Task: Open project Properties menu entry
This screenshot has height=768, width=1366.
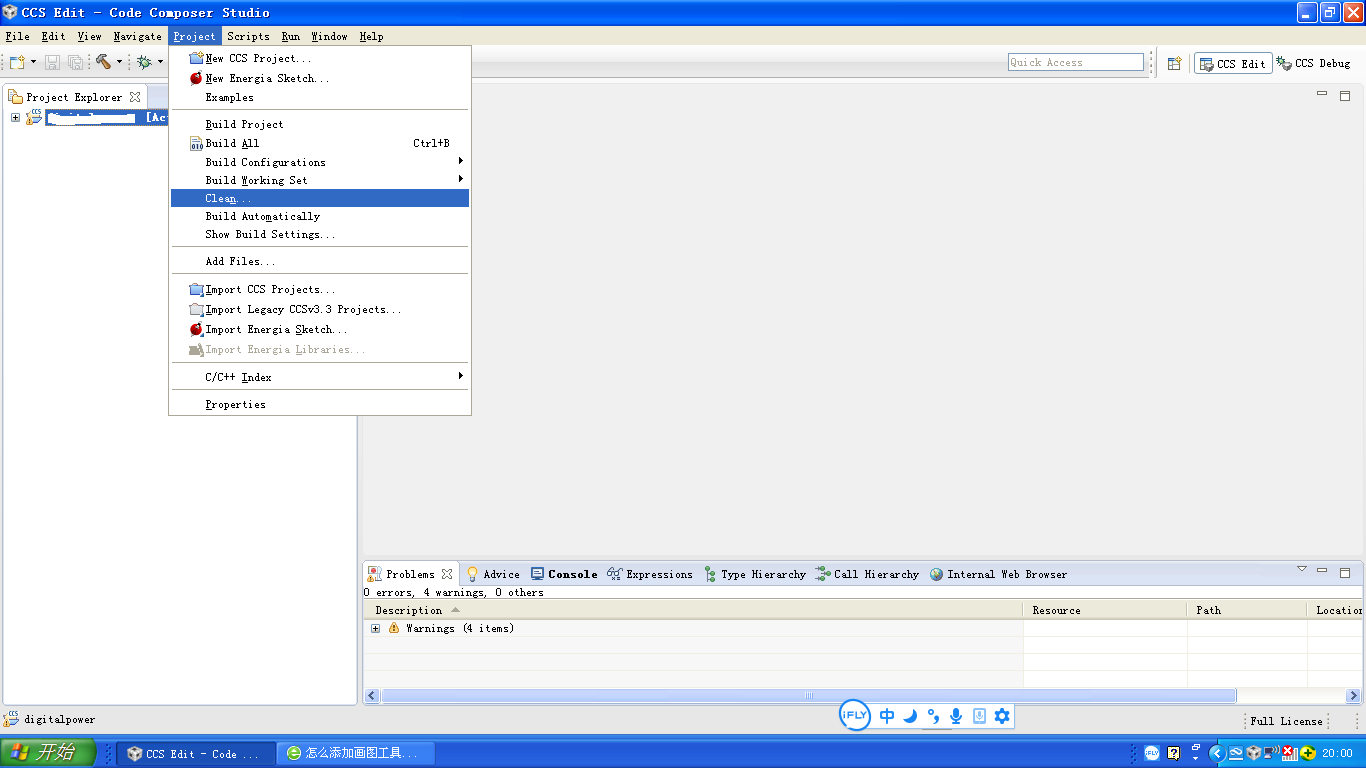Action: click(320, 404)
